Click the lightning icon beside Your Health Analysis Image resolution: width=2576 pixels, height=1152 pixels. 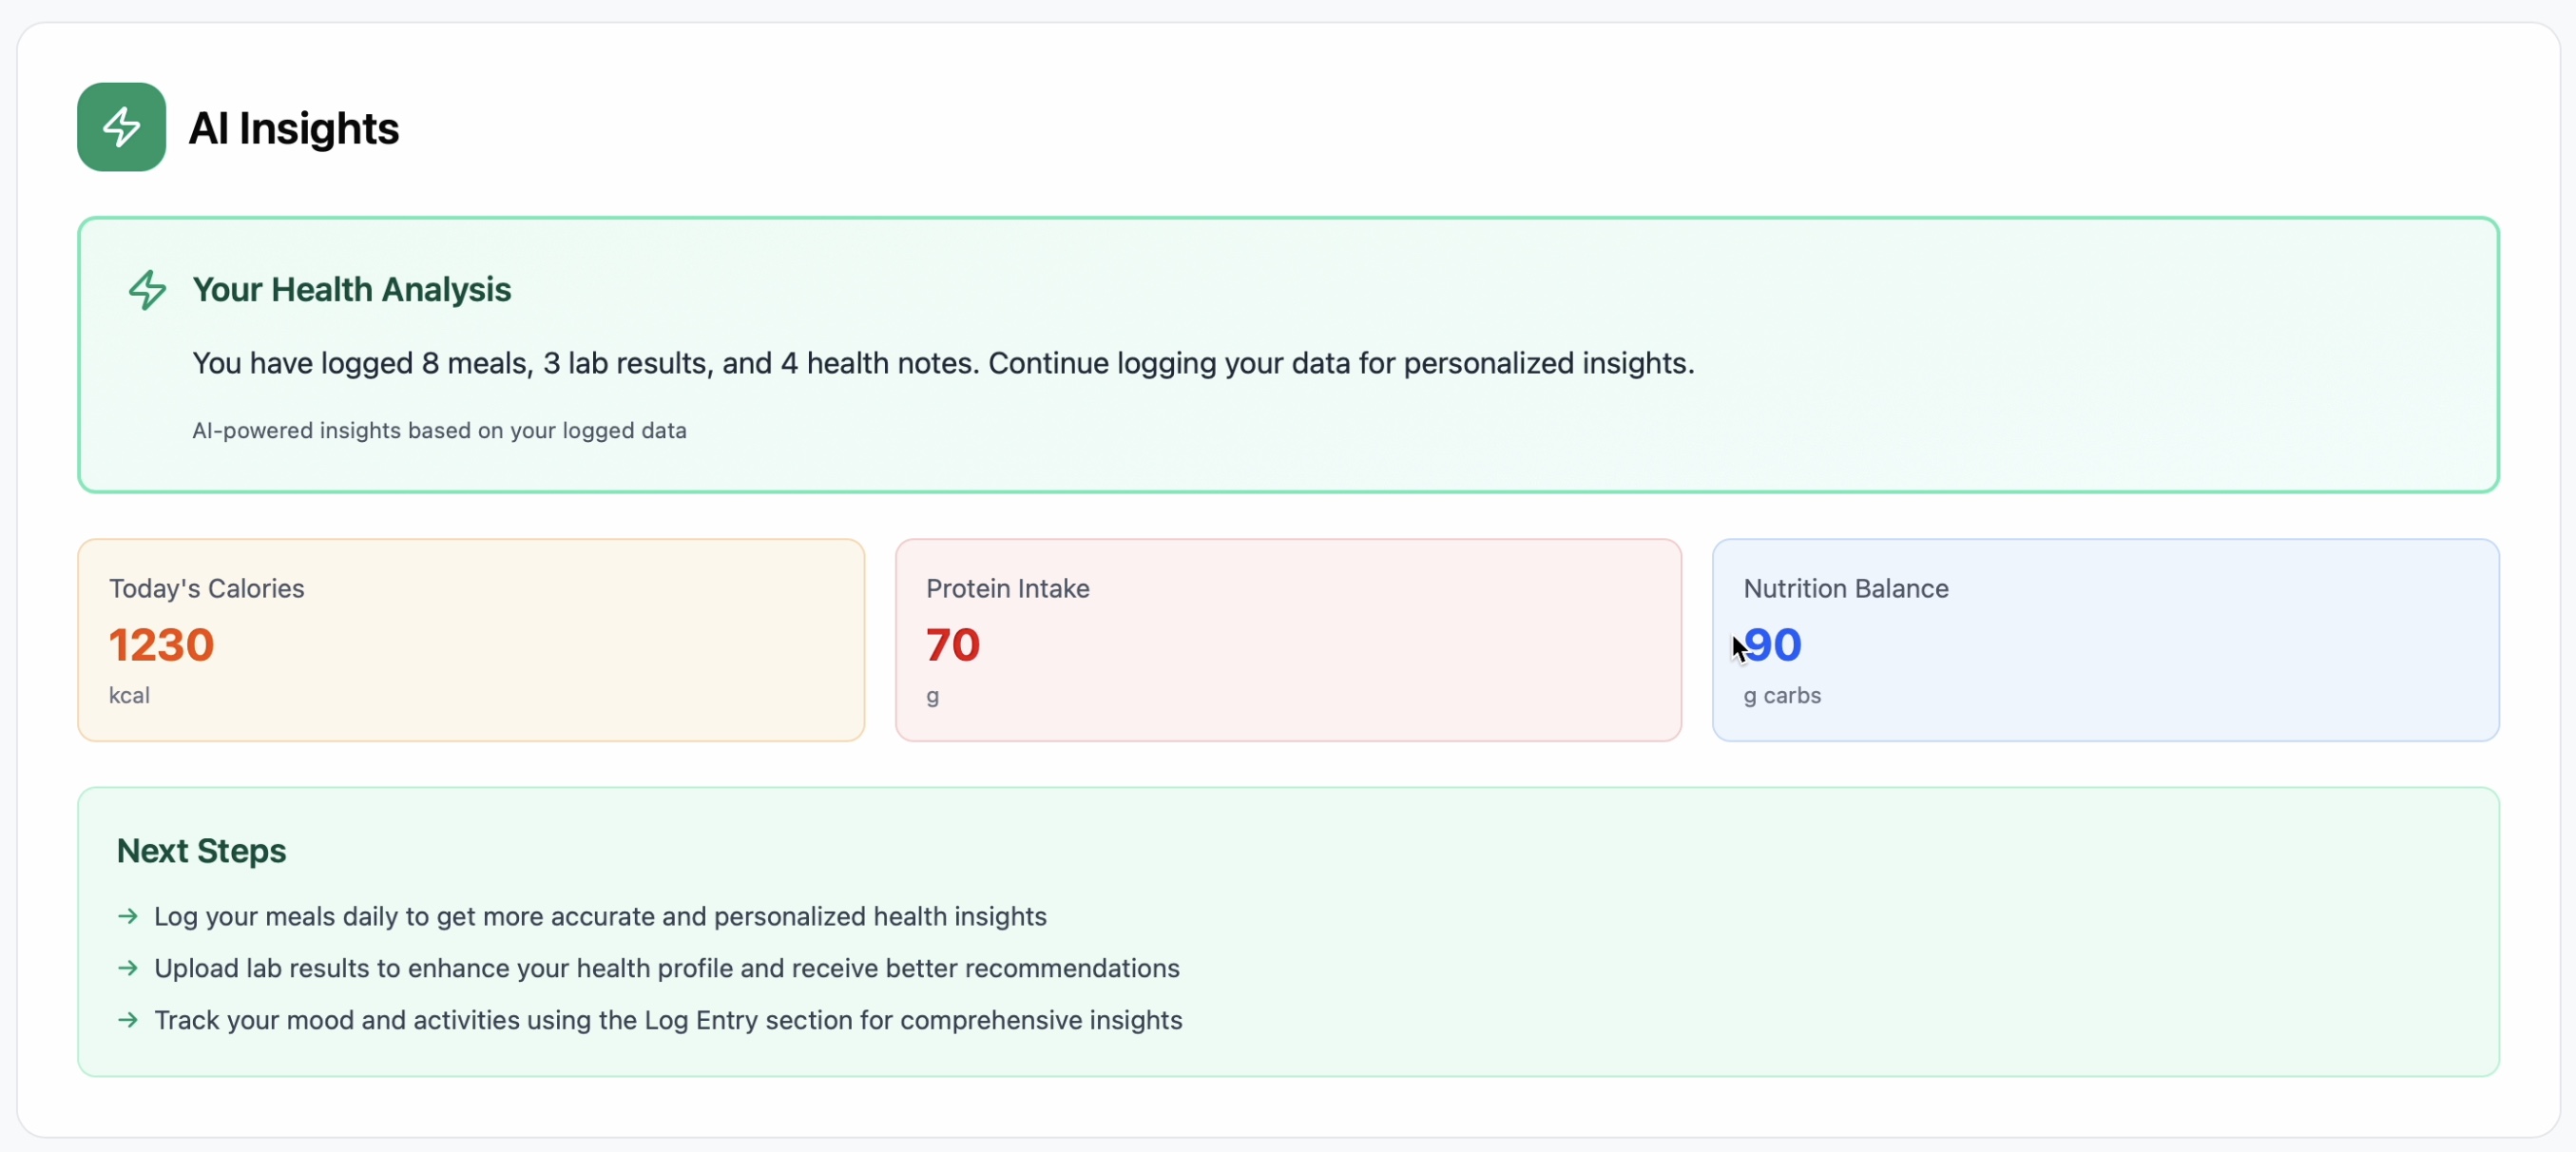(x=147, y=290)
